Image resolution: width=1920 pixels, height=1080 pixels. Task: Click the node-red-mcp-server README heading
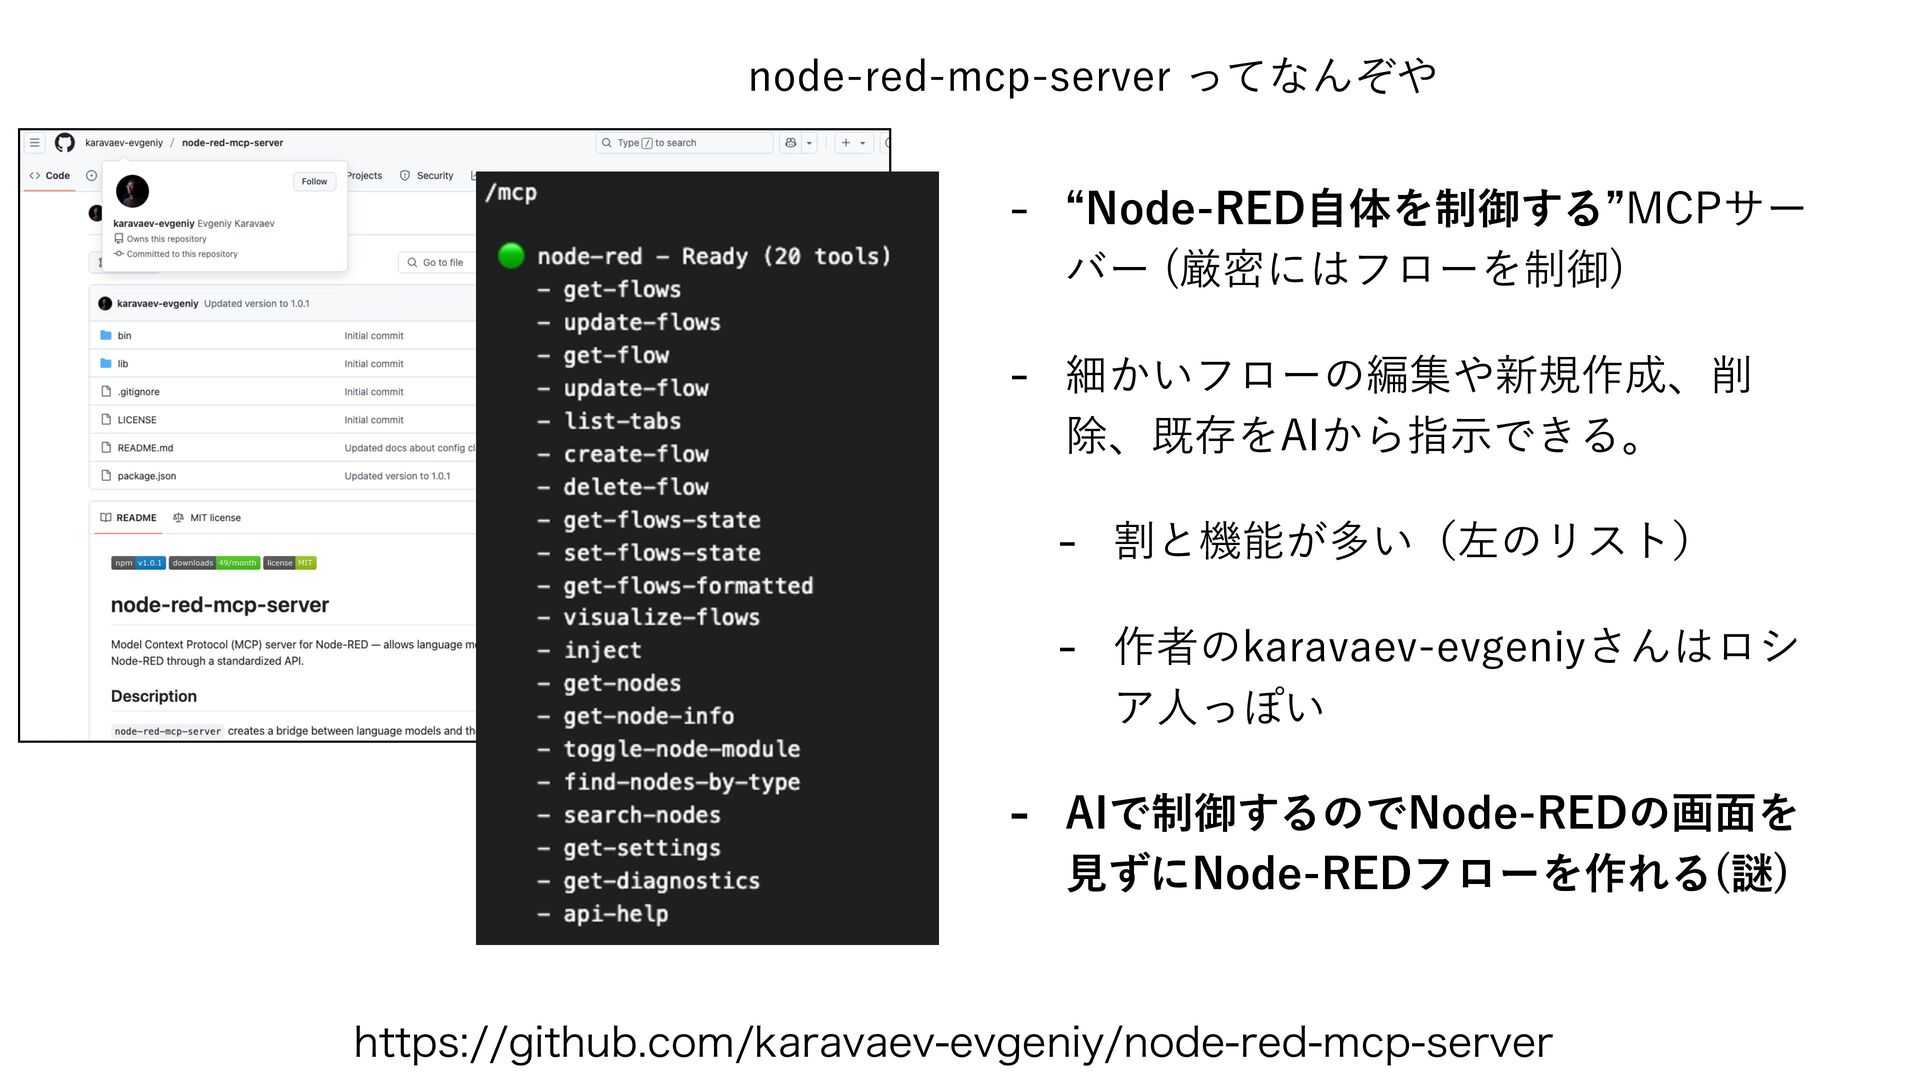[220, 605]
